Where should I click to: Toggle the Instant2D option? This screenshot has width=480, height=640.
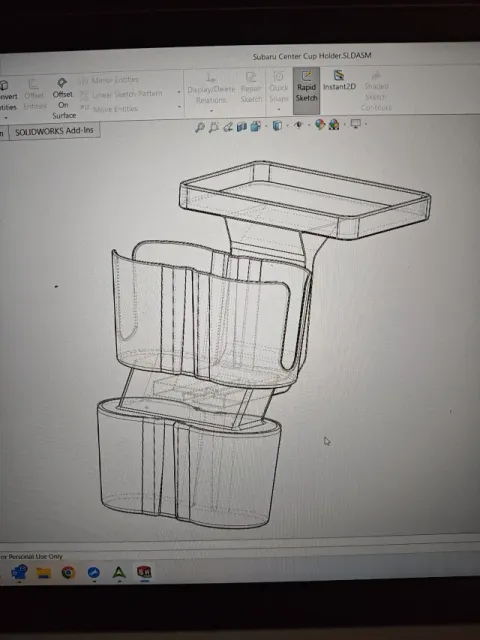[339, 81]
